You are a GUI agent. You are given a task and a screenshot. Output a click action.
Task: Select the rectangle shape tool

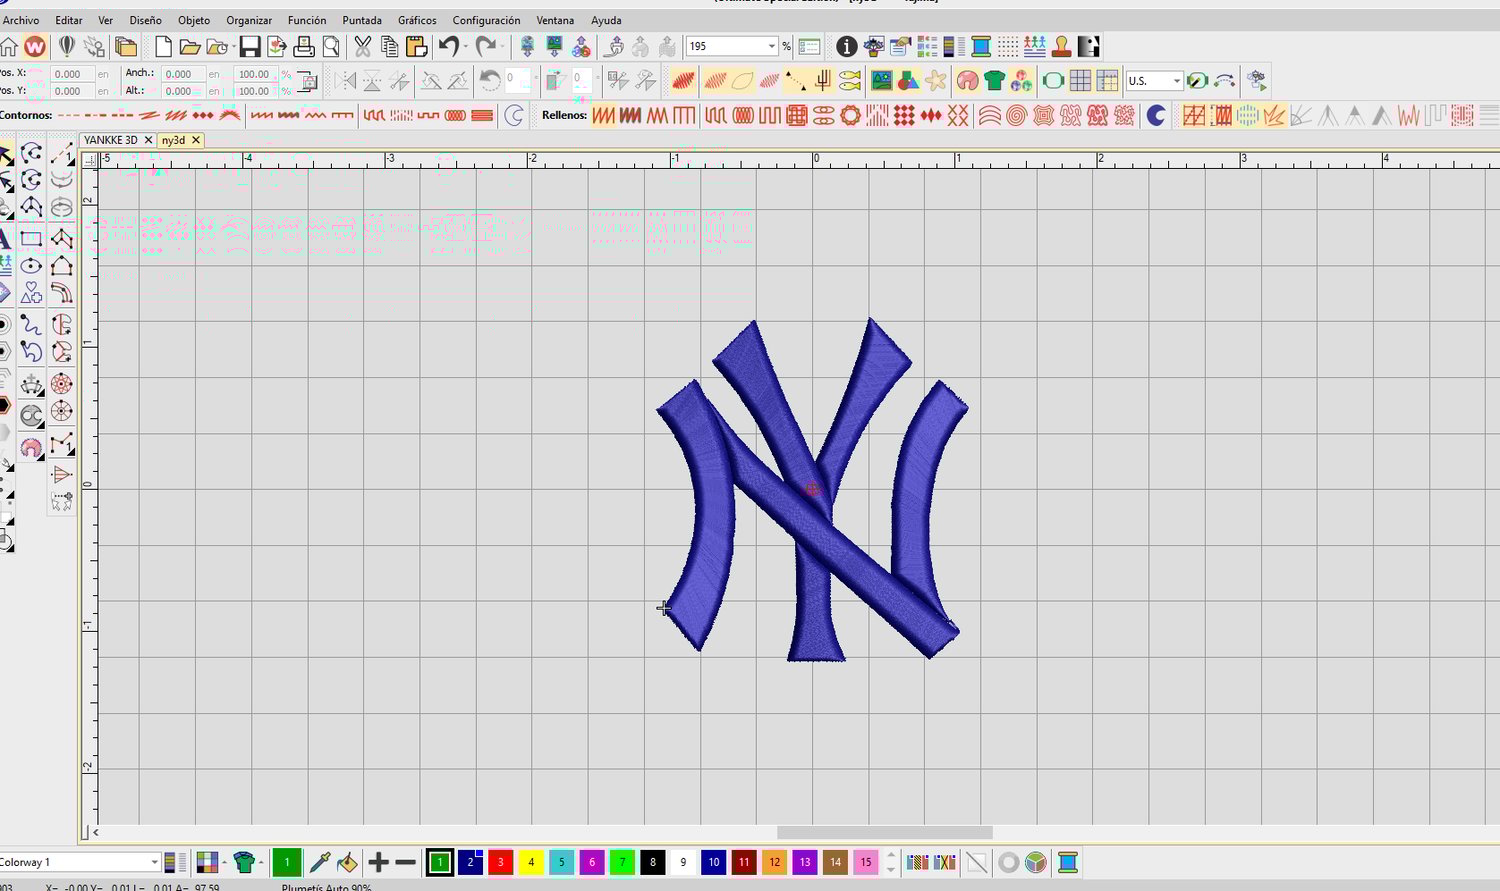tap(32, 239)
